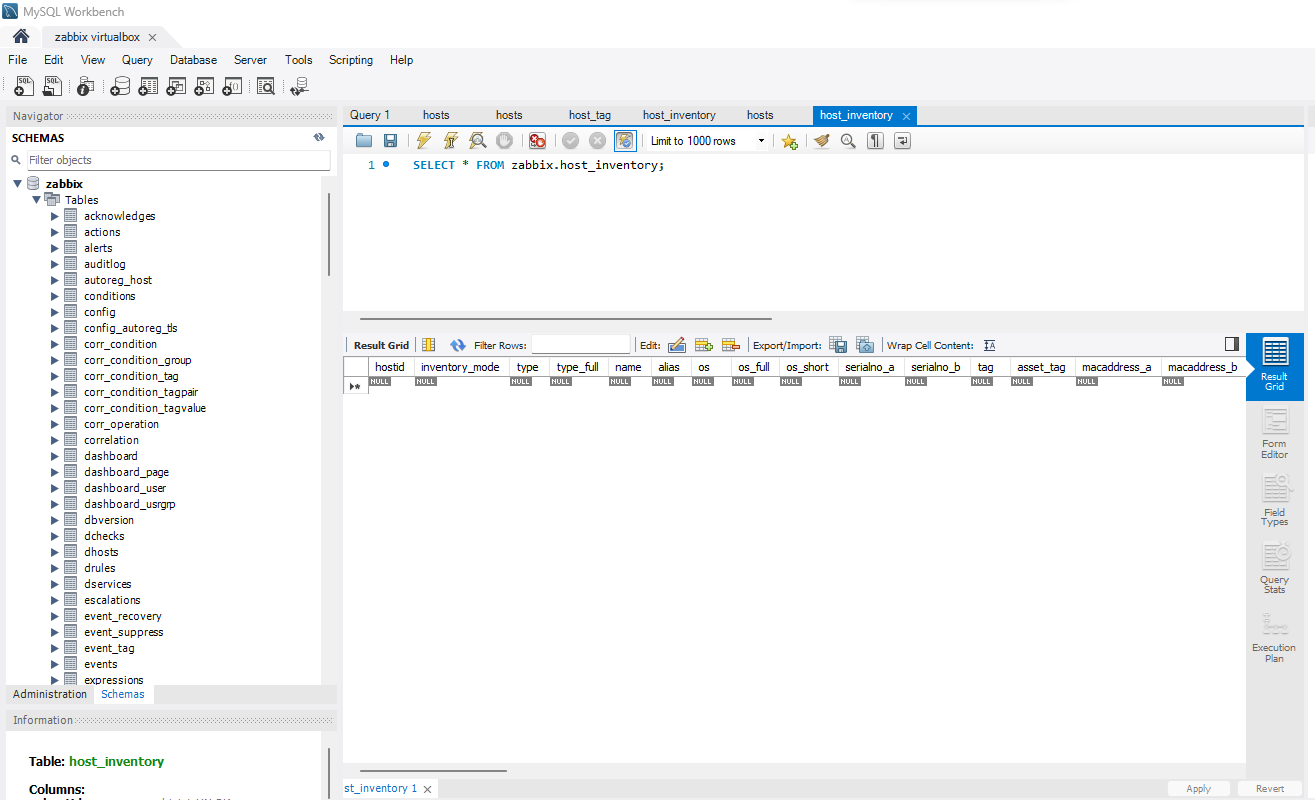Select the dashboard table in the tree
Image resolution: width=1315 pixels, height=800 pixels.
pyautogui.click(x=110, y=456)
